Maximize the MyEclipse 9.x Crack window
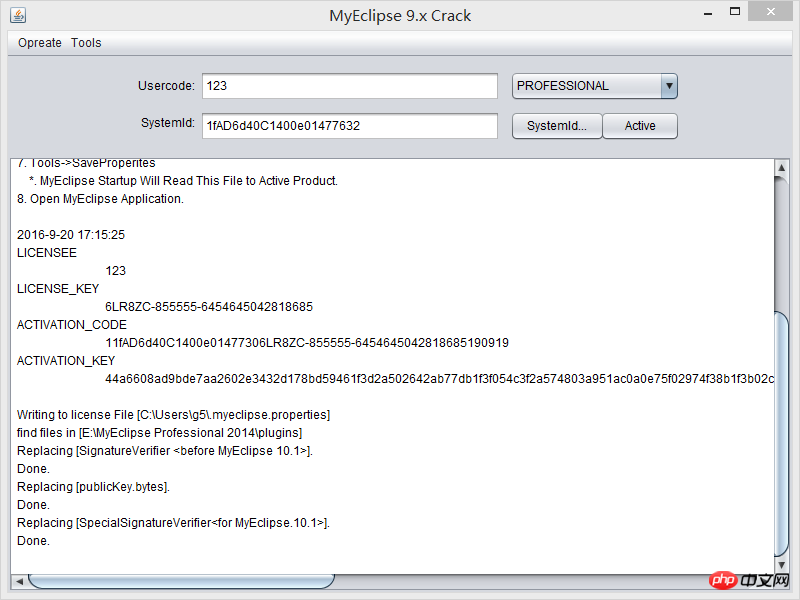 735,12
